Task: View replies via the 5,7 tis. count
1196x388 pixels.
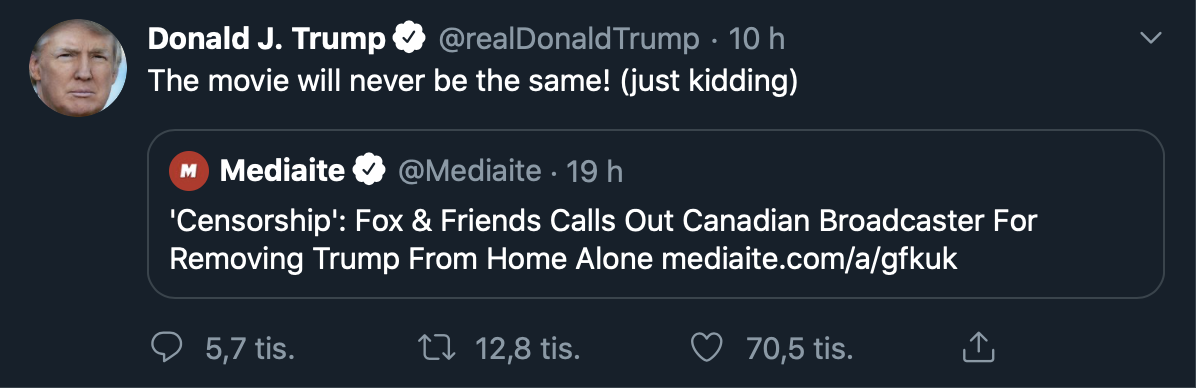Action: [250, 349]
